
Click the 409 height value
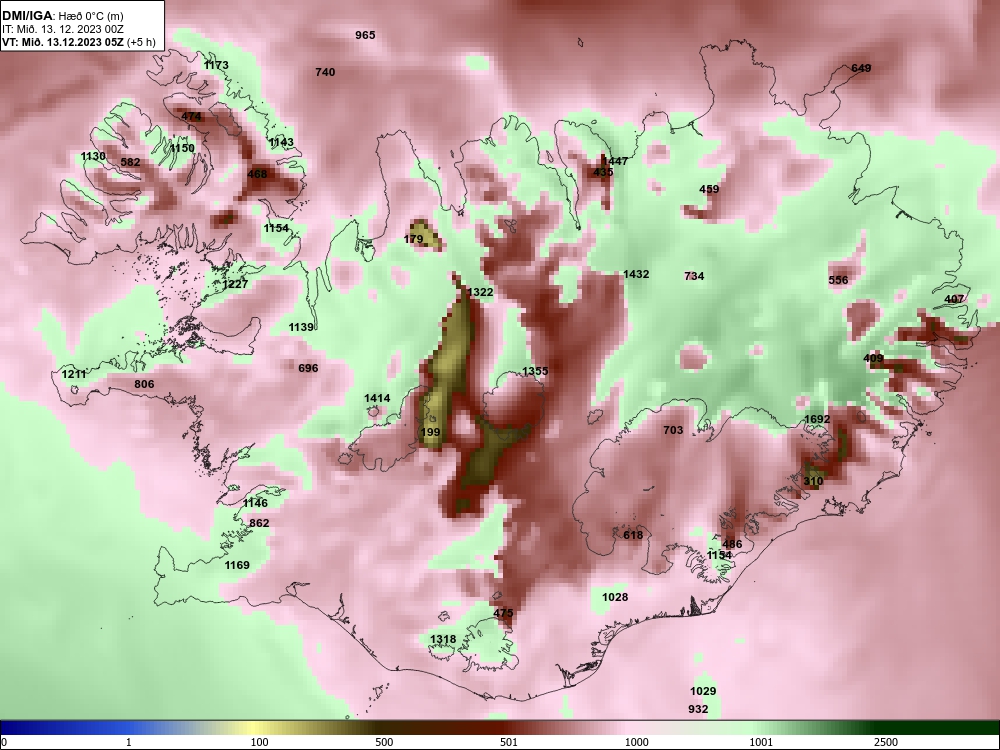[x=873, y=358]
